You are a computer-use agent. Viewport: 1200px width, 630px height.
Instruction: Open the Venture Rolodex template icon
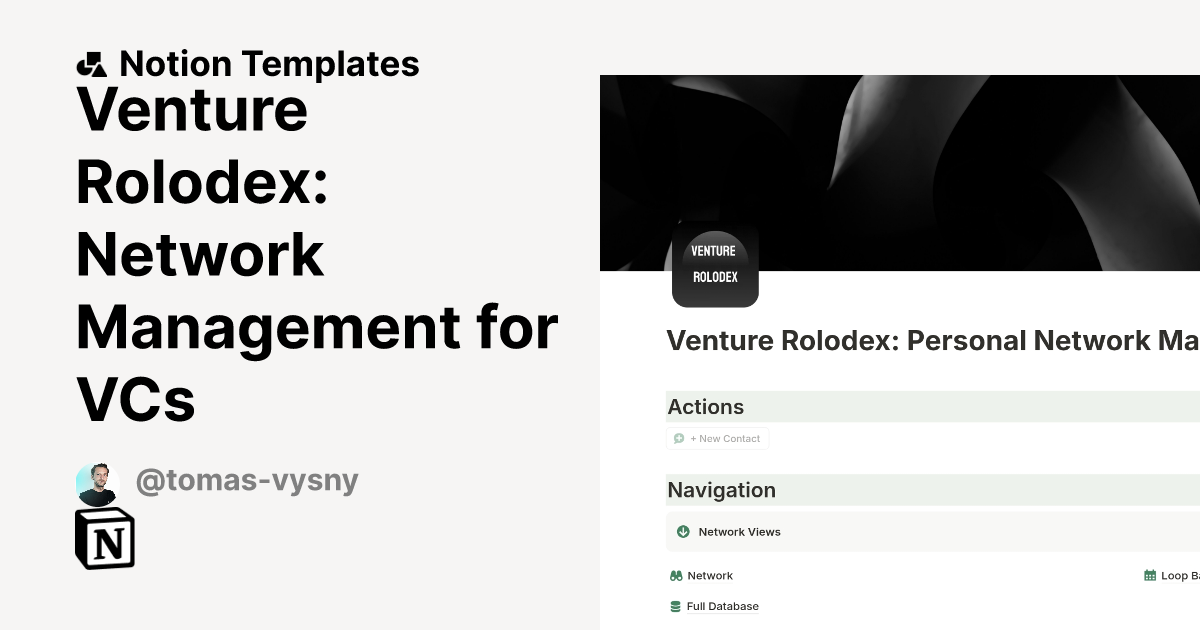714,264
